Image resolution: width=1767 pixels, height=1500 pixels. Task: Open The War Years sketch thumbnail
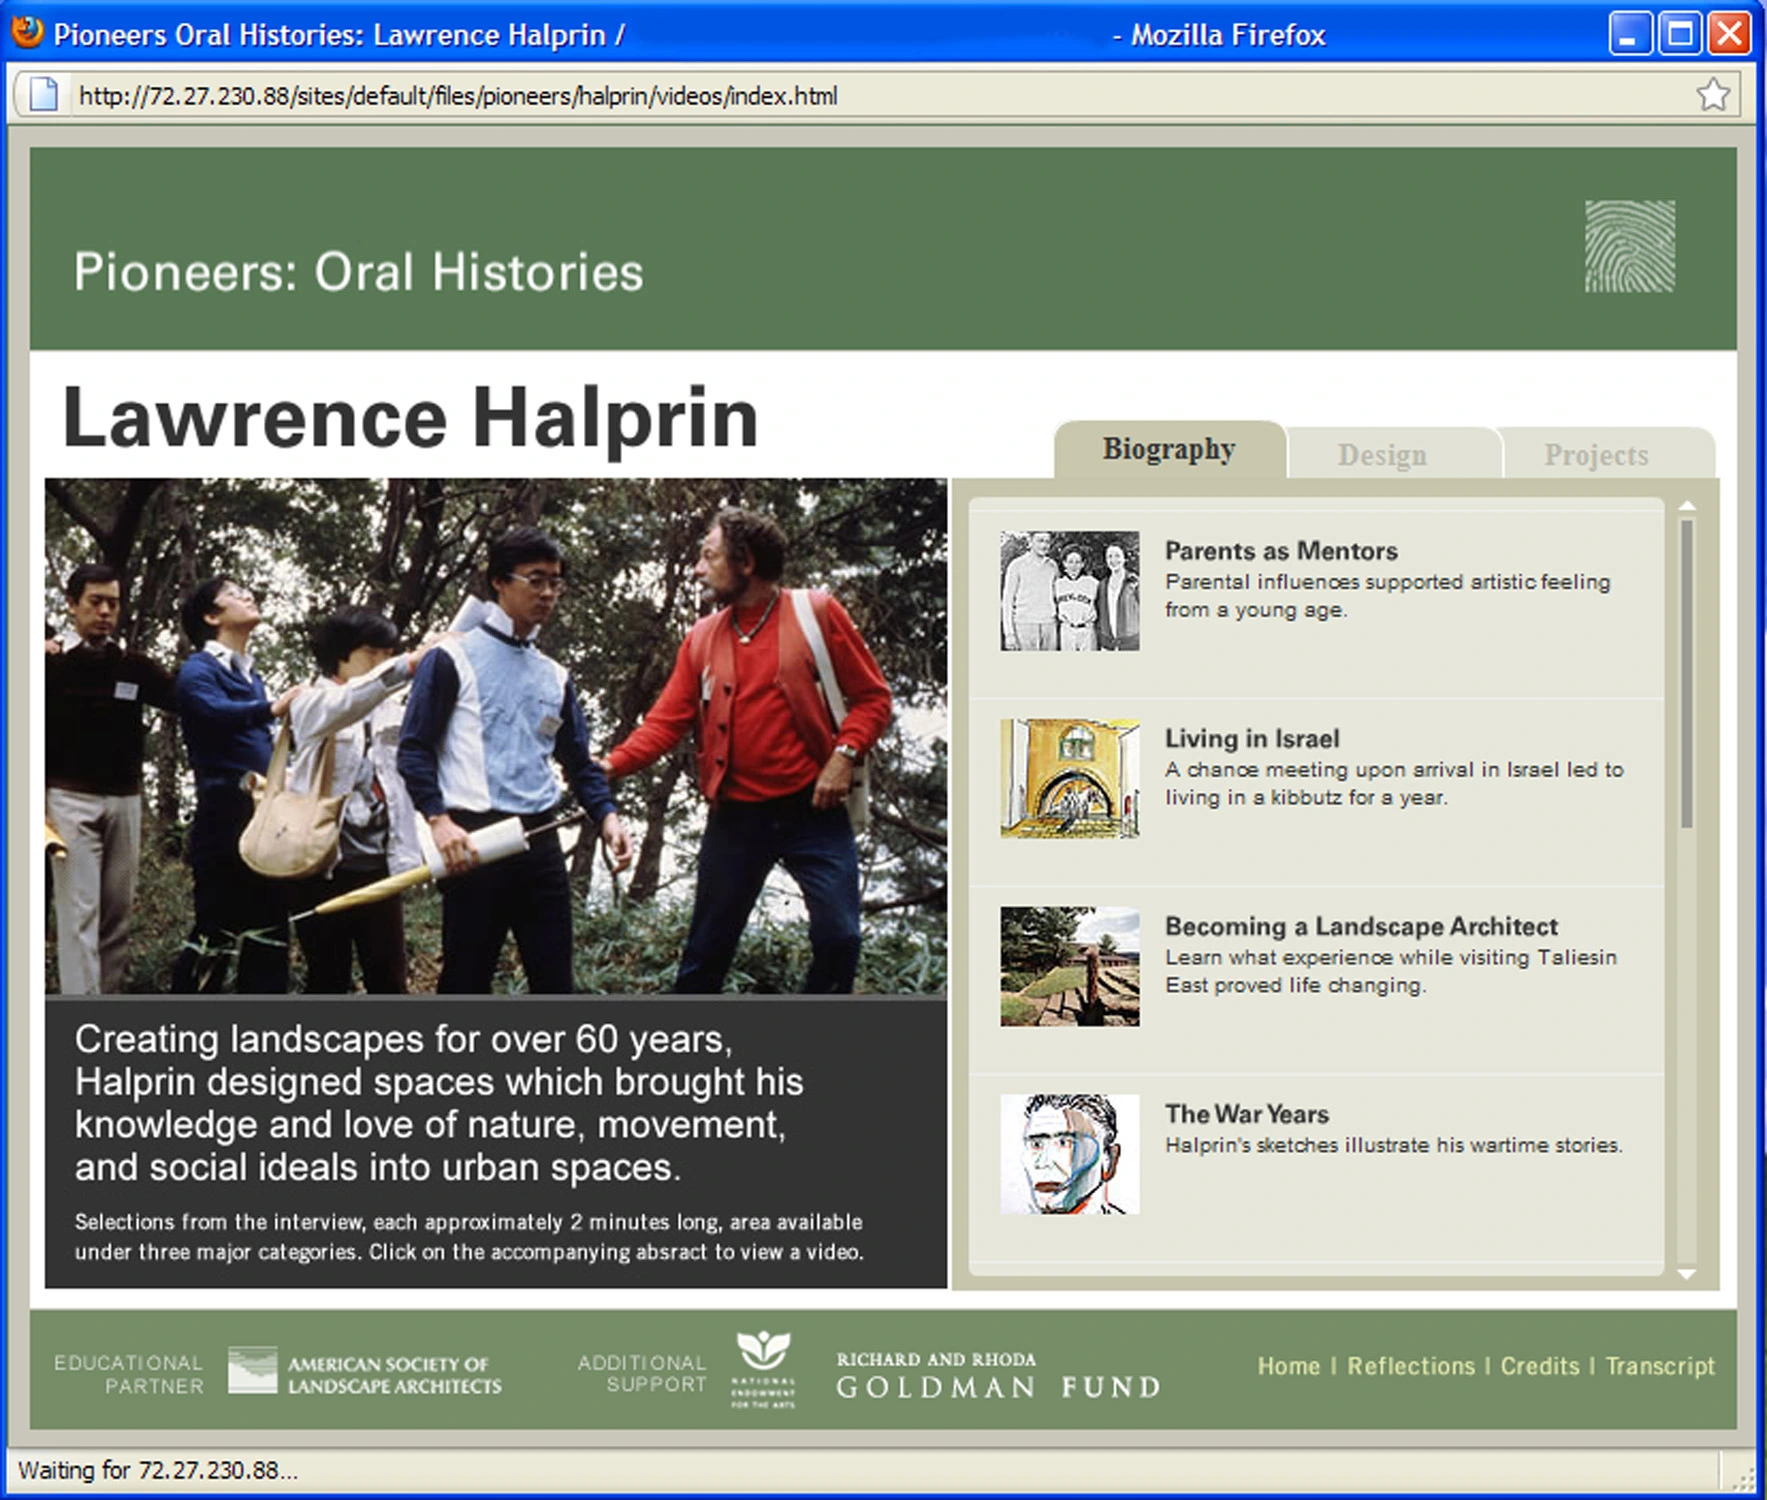[x=1070, y=1154]
